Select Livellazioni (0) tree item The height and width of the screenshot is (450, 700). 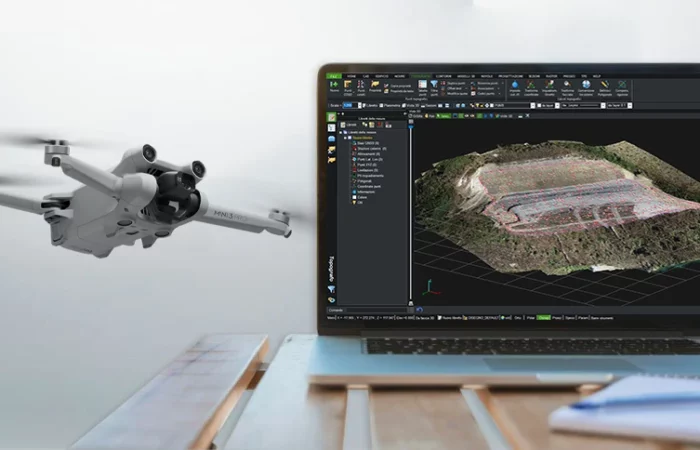coord(367,170)
